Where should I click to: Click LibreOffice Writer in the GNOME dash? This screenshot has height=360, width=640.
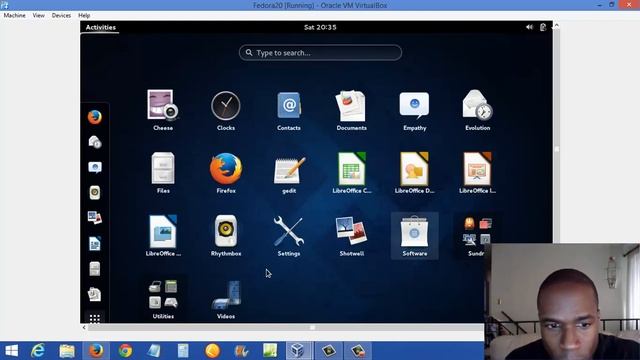(95, 244)
